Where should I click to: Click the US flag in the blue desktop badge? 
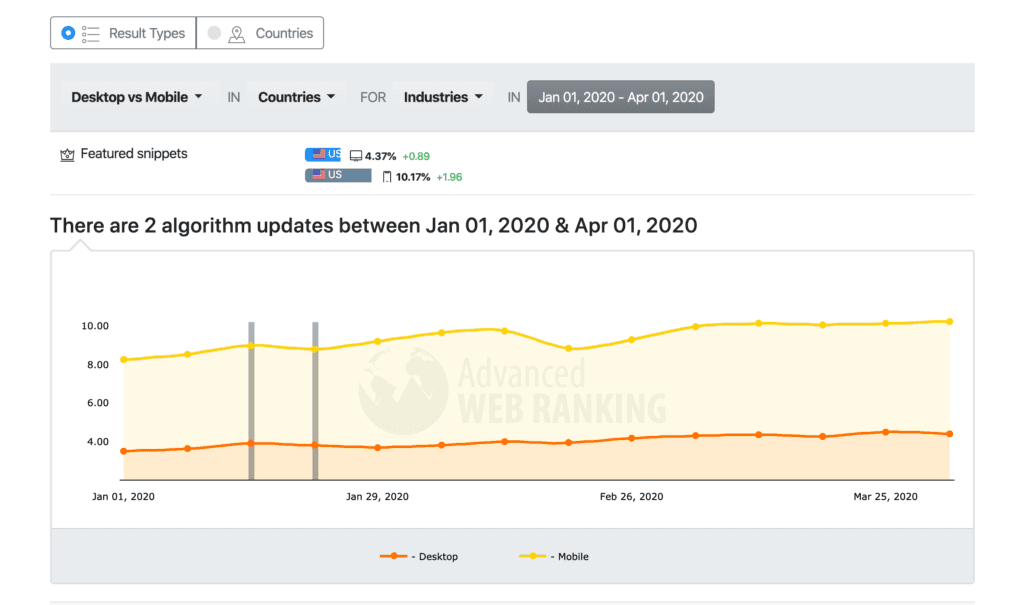click(x=319, y=154)
